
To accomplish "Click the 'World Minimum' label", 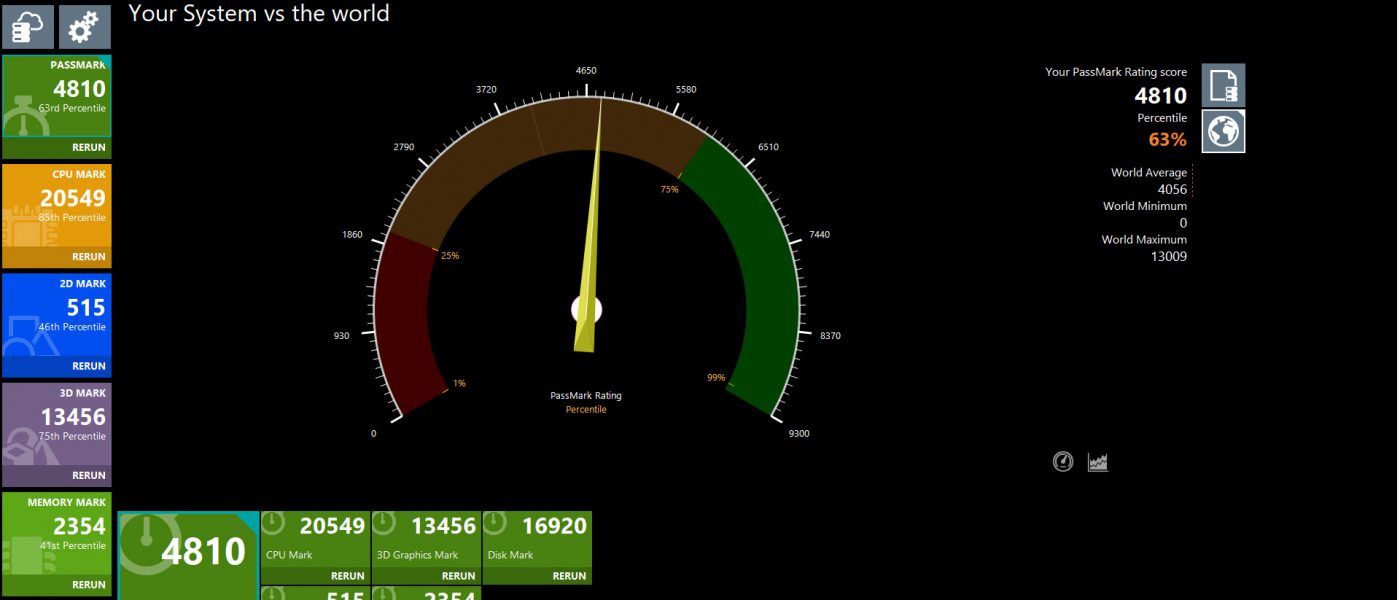I will click(1145, 206).
